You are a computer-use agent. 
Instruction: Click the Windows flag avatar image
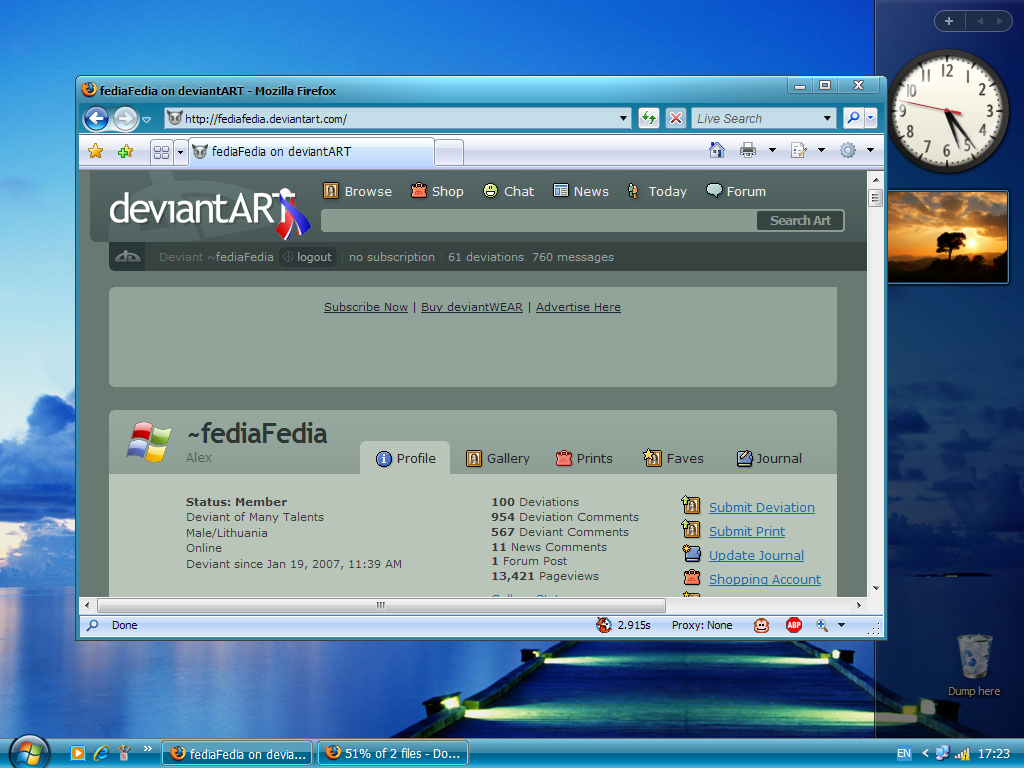(149, 442)
